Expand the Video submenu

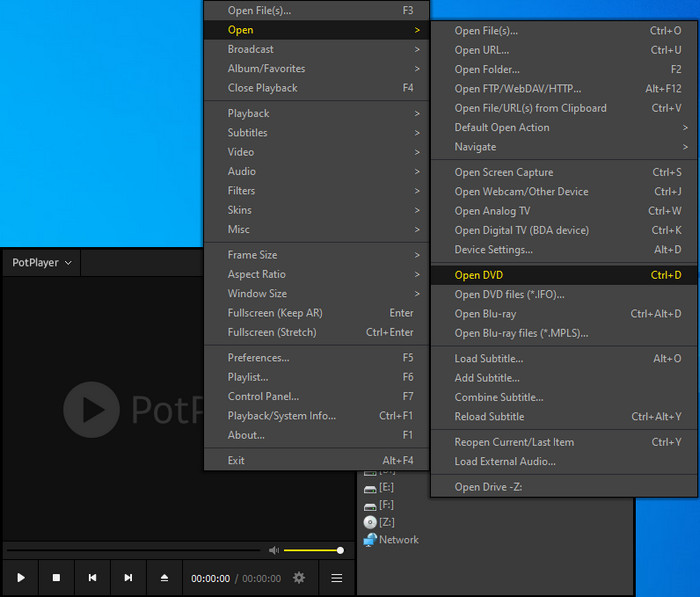[317, 152]
